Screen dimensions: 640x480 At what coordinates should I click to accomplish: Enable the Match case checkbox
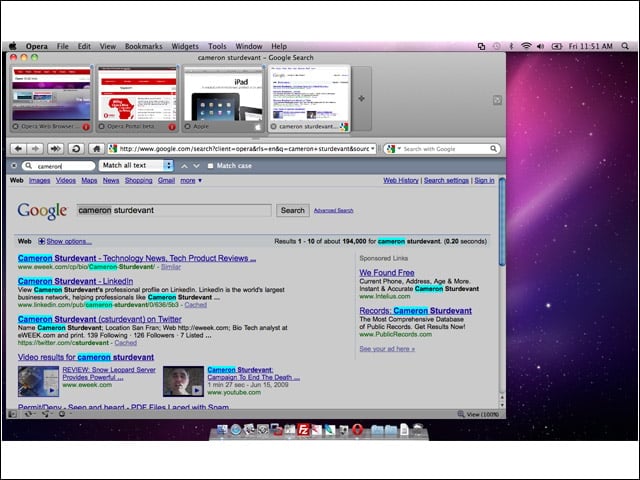[210, 166]
